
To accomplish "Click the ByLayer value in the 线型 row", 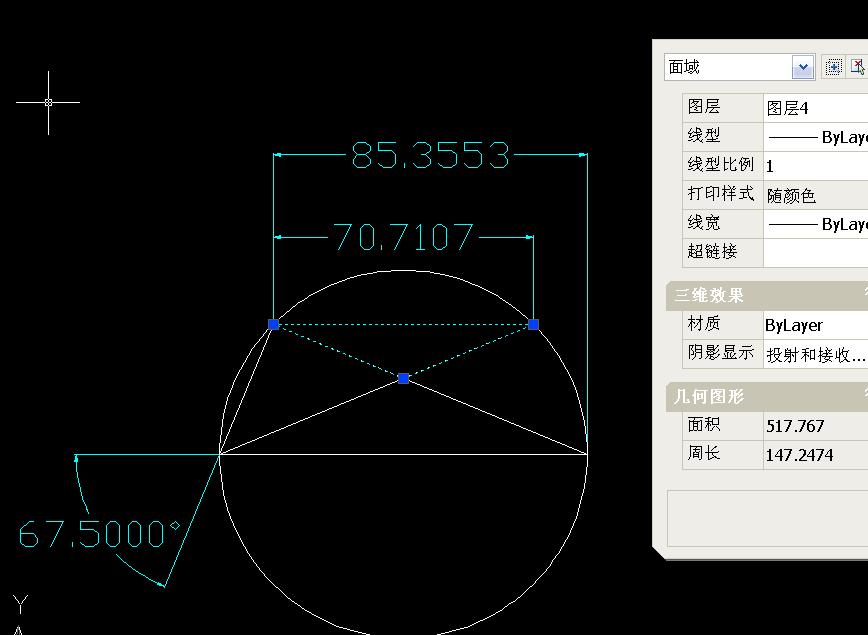I will coord(815,136).
